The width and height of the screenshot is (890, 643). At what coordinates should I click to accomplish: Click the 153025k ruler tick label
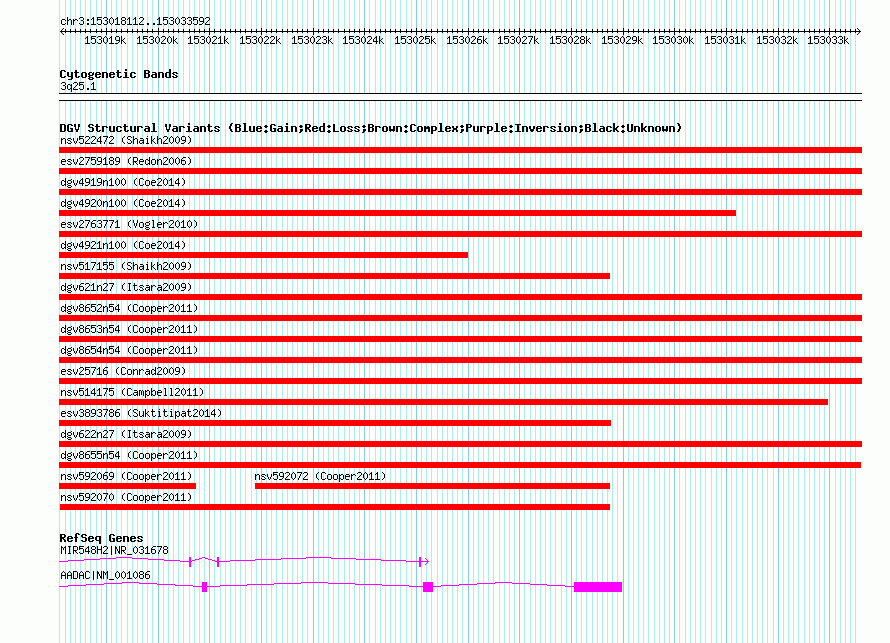(415, 40)
